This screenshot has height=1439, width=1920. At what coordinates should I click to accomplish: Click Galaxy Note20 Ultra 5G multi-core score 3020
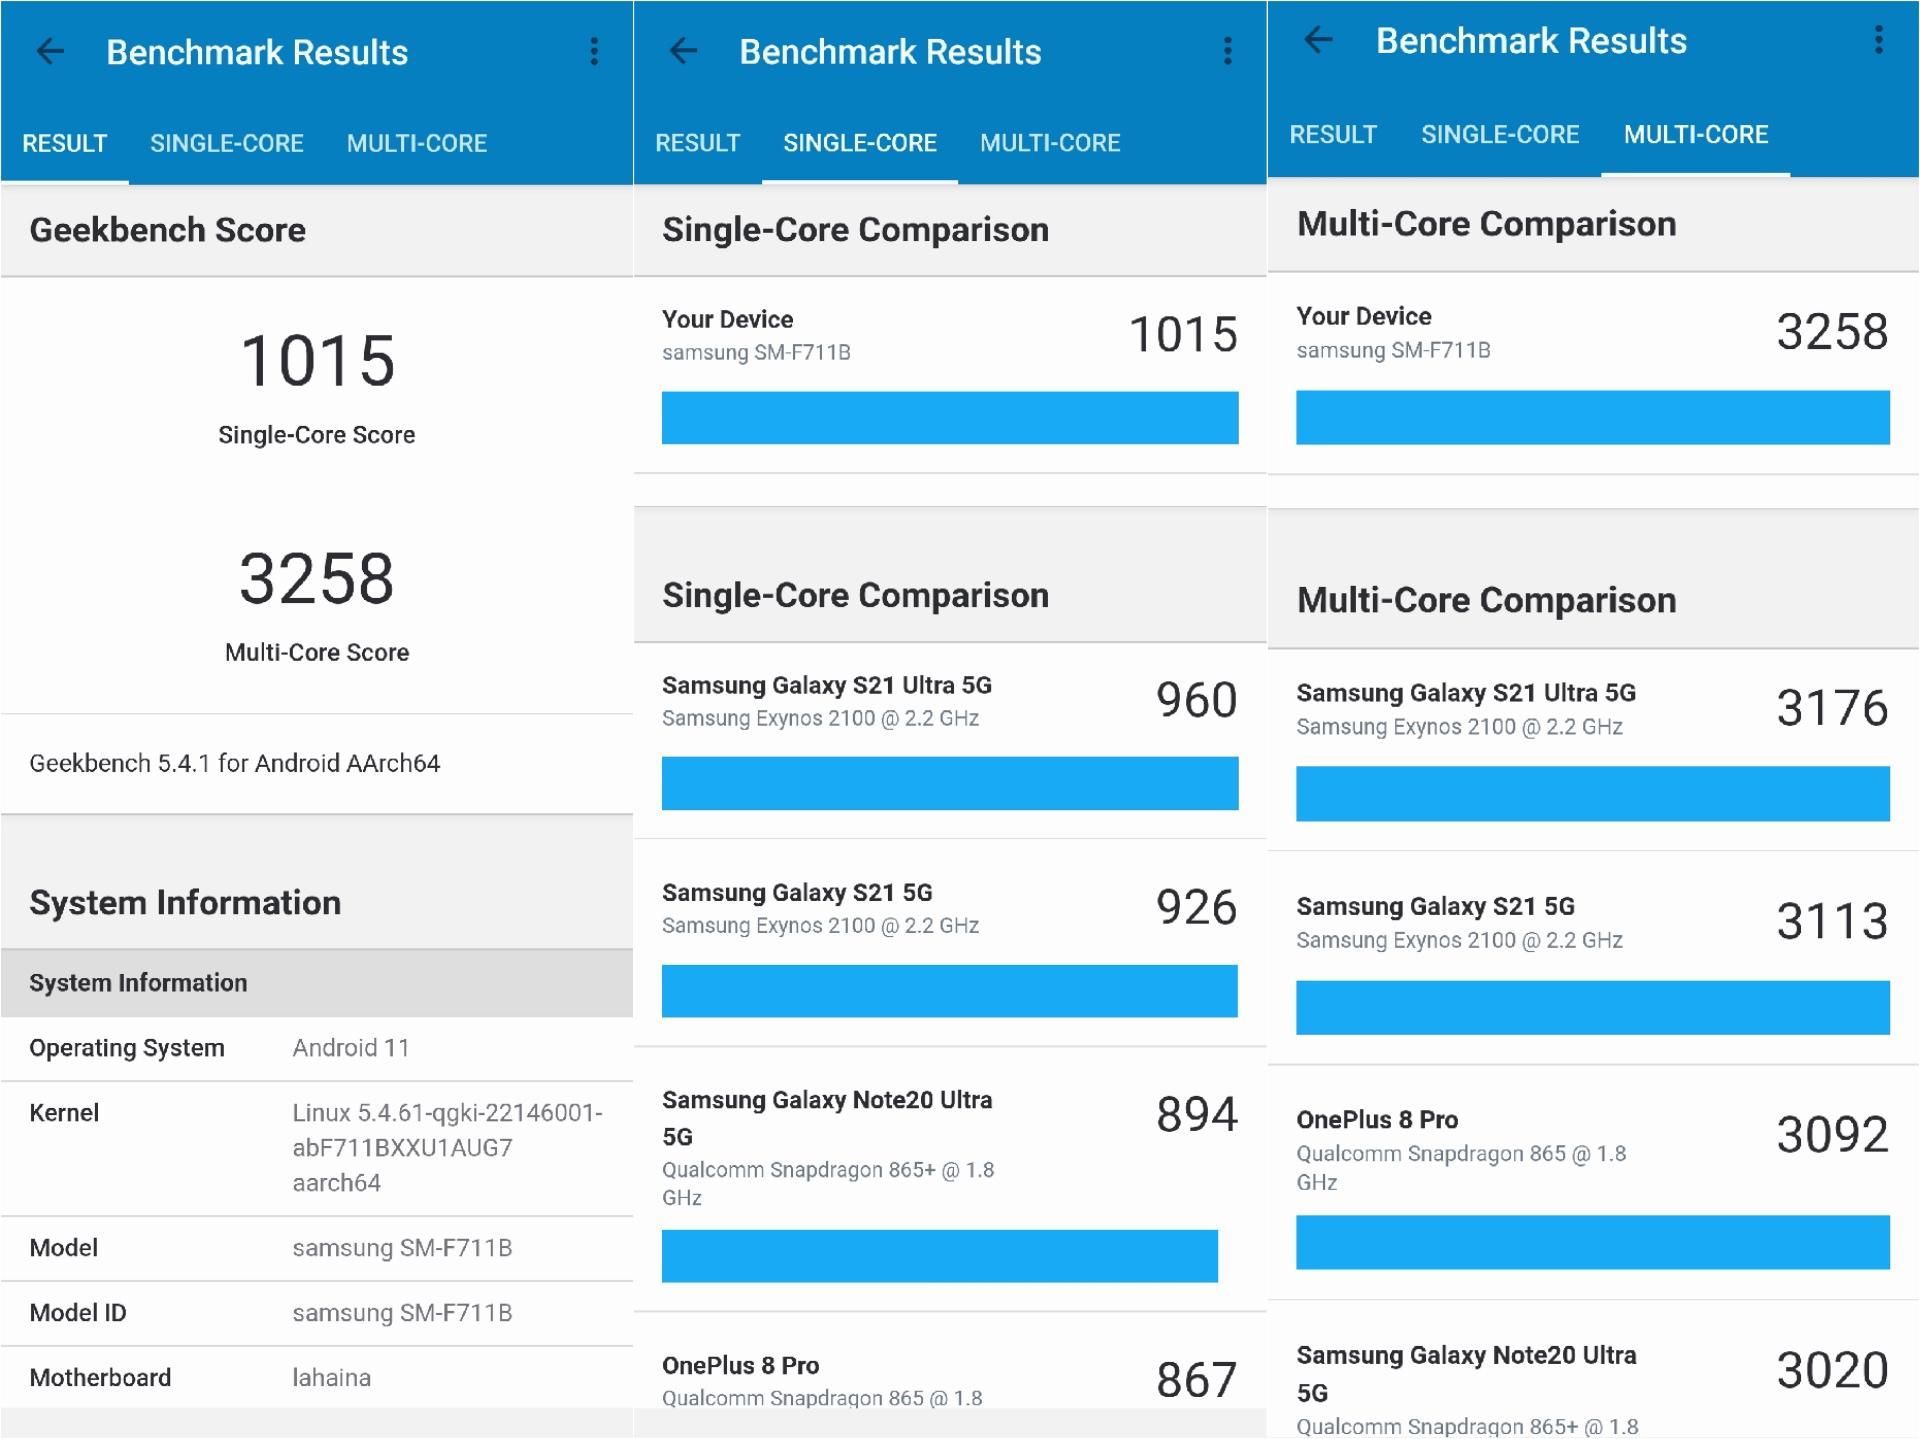coord(1832,1370)
